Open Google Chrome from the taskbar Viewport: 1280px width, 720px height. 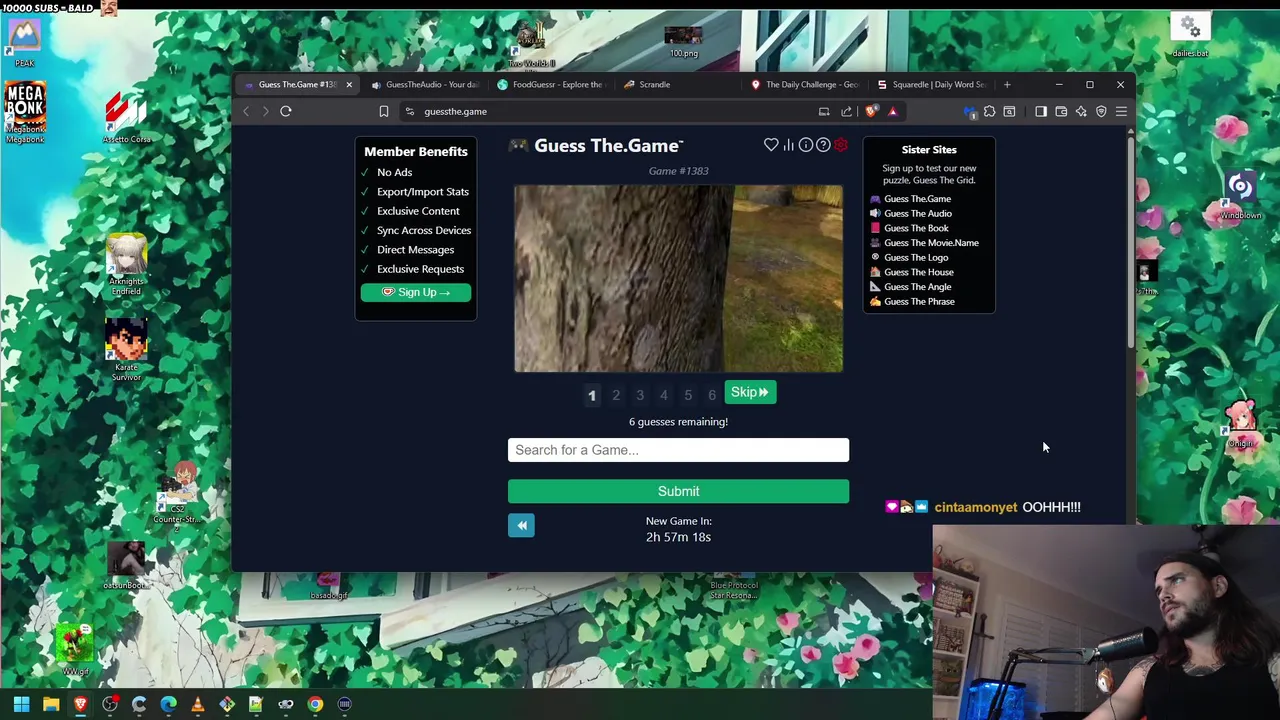pyautogui.click(x=315, y=704)
